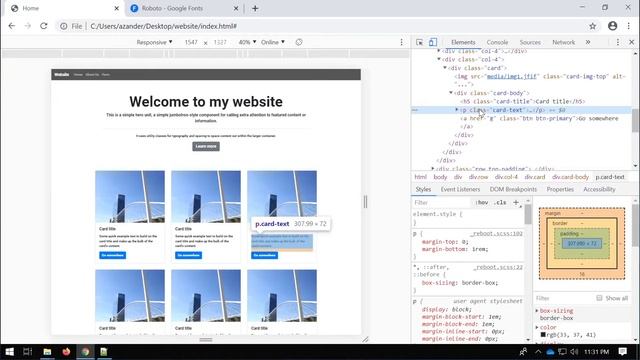Screen dimensions: 640x360
Task: Close the Home tab
Action: (116, 8)
